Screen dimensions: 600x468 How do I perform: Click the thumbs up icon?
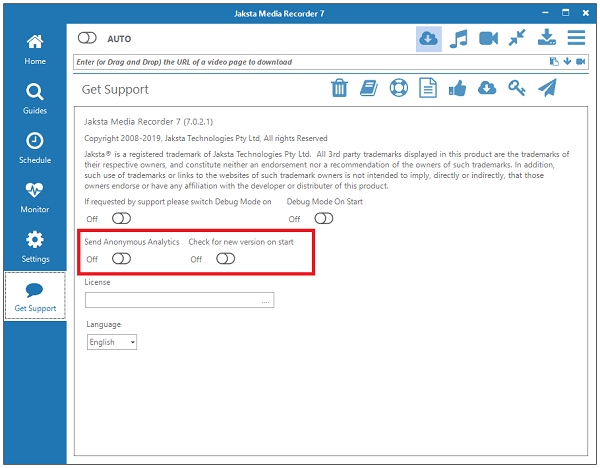[457, 88]
